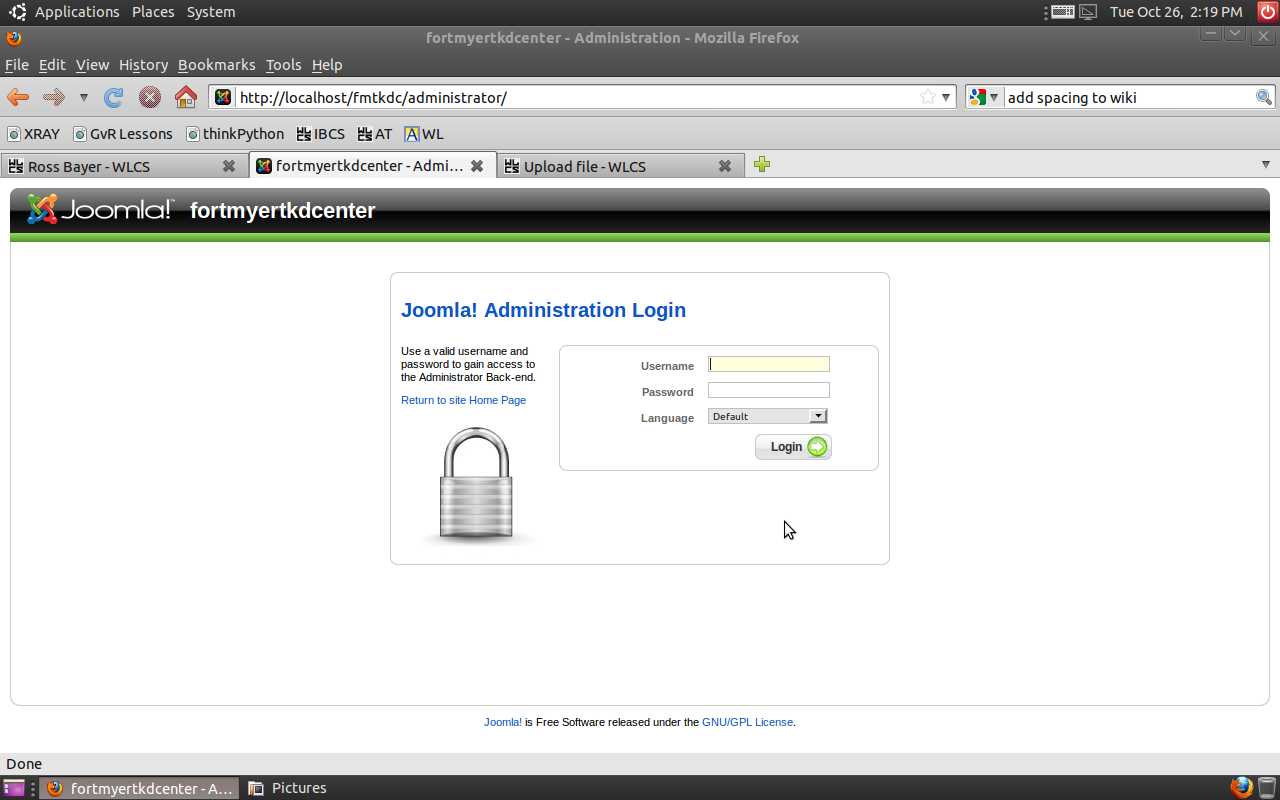Open the GvR Lessons bookmark
This screenshot has height=800, width=1280.
pos(123,134)
